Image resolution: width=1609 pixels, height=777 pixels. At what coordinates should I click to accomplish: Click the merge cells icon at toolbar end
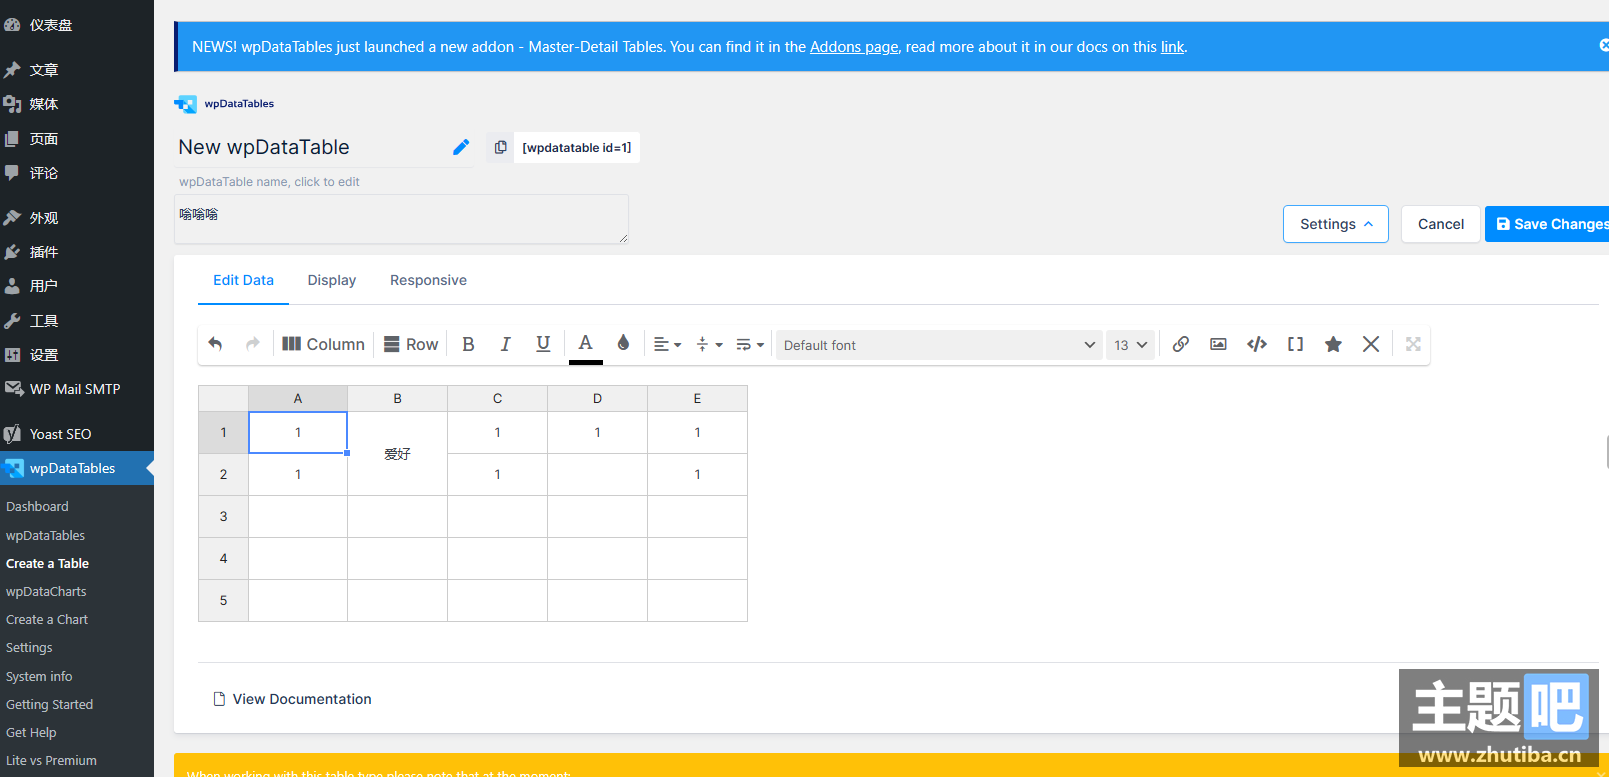click(x=1413, y=344)
